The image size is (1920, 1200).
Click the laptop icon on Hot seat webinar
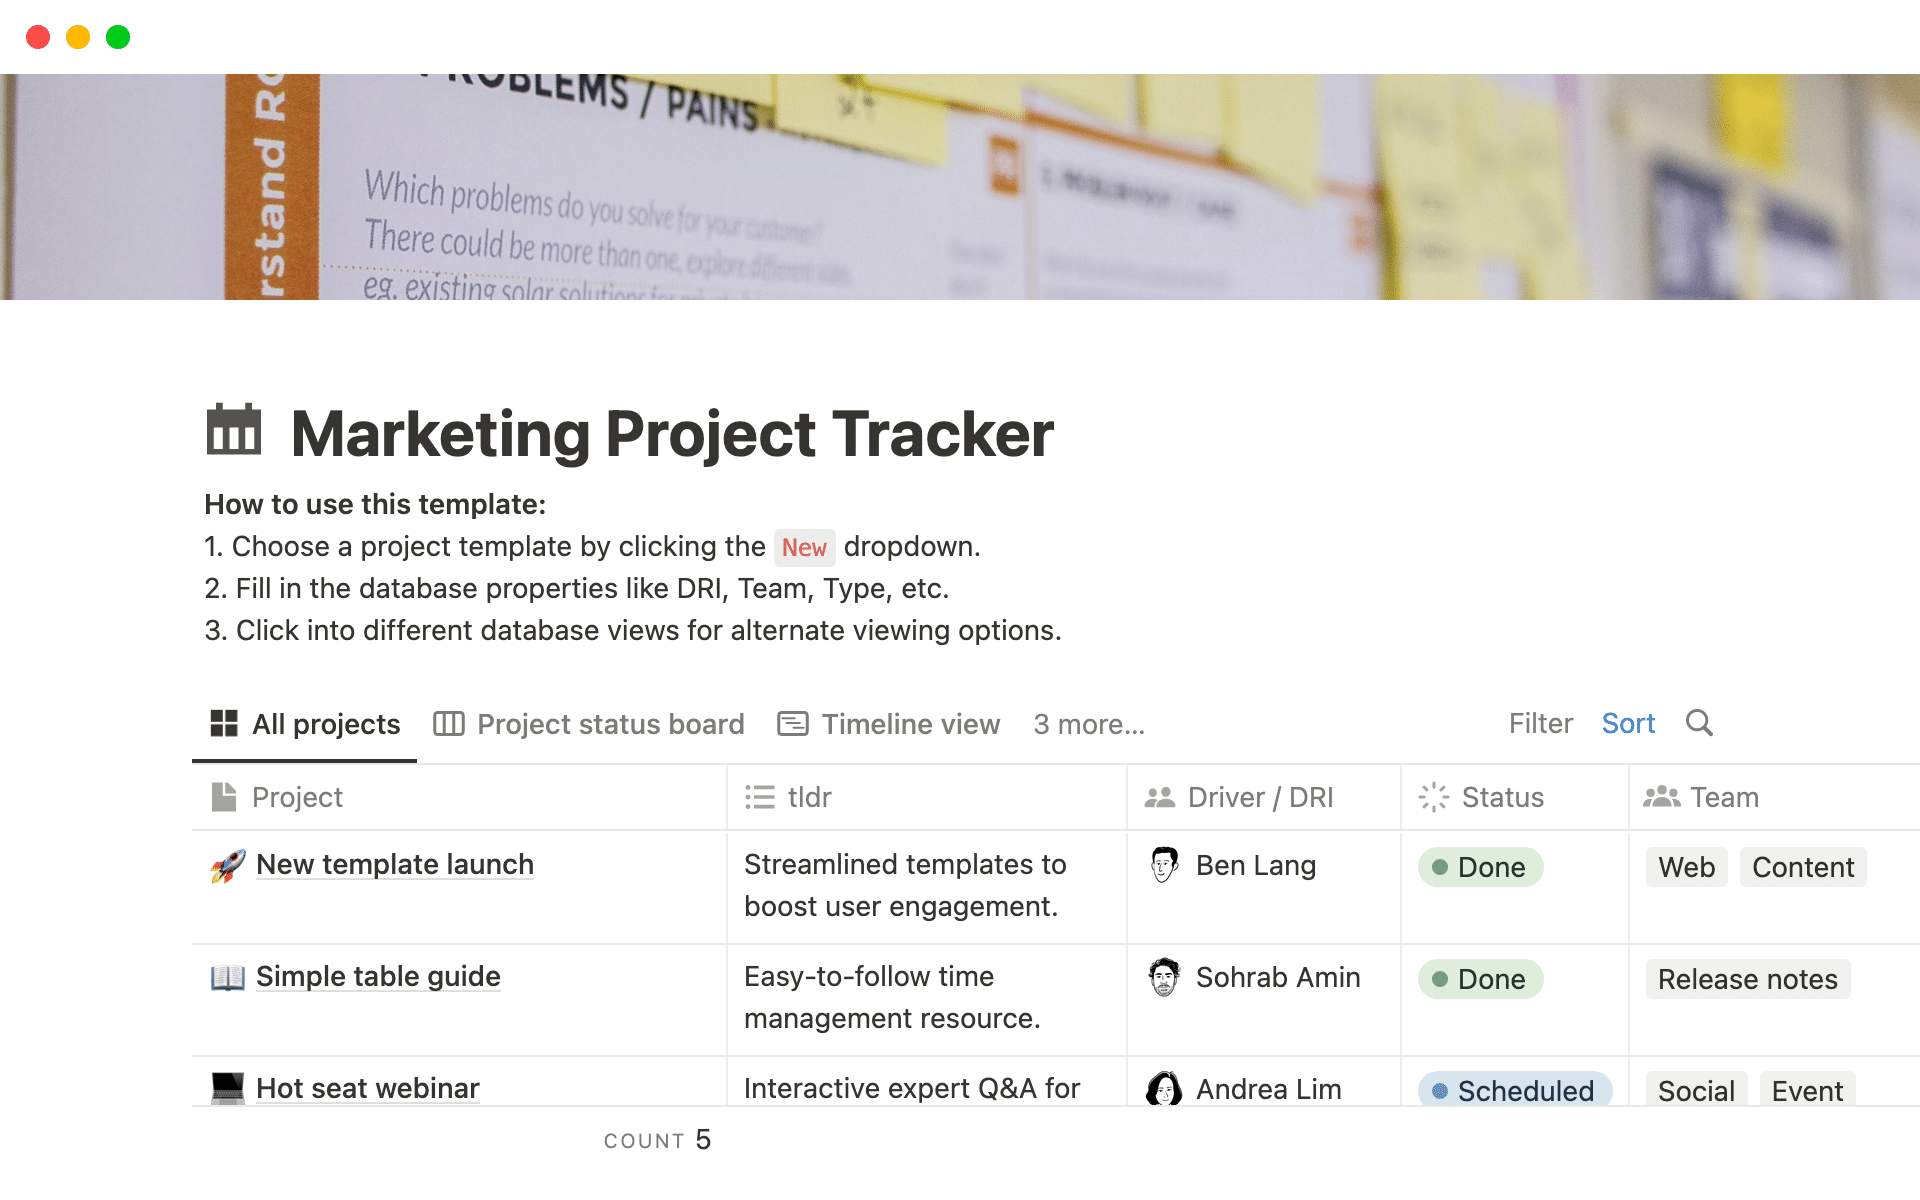coord(227,1087)
